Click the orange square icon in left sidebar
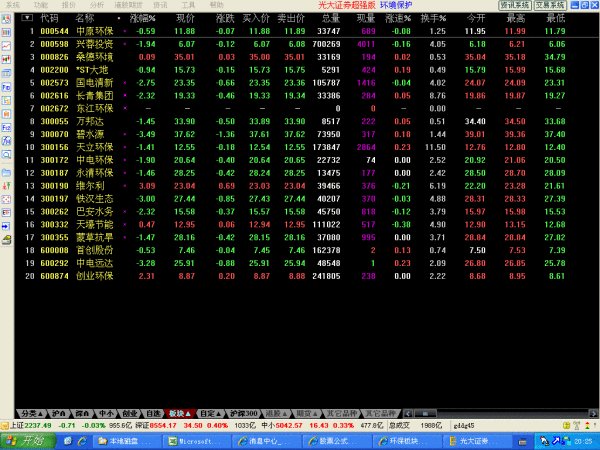 (x=6, y=114)
